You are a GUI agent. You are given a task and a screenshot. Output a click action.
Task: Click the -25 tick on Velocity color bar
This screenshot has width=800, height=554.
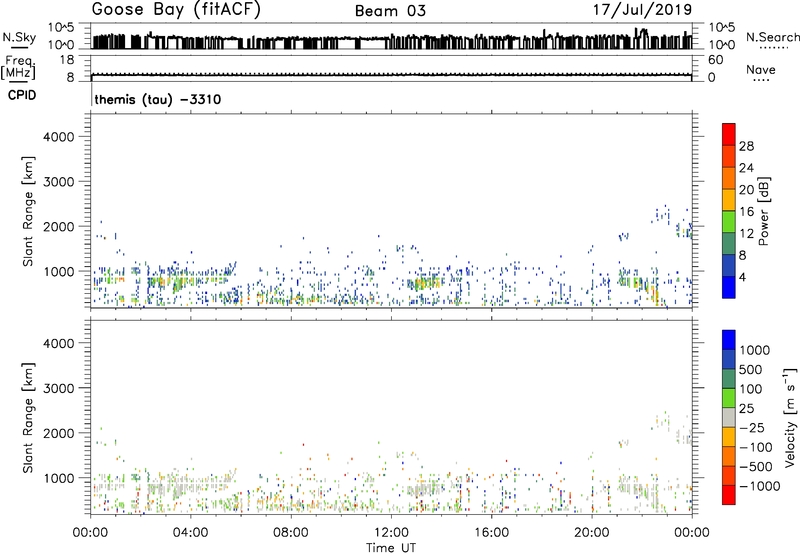point(752,428)
